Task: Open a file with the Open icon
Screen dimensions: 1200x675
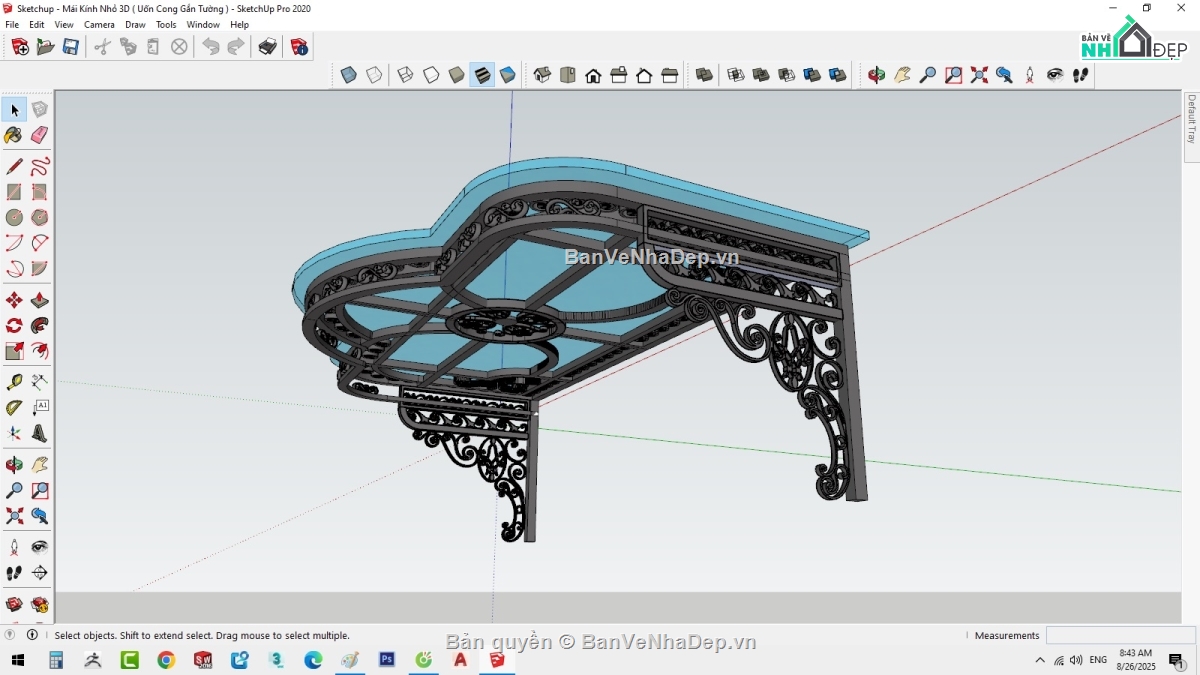Action: 45,46
